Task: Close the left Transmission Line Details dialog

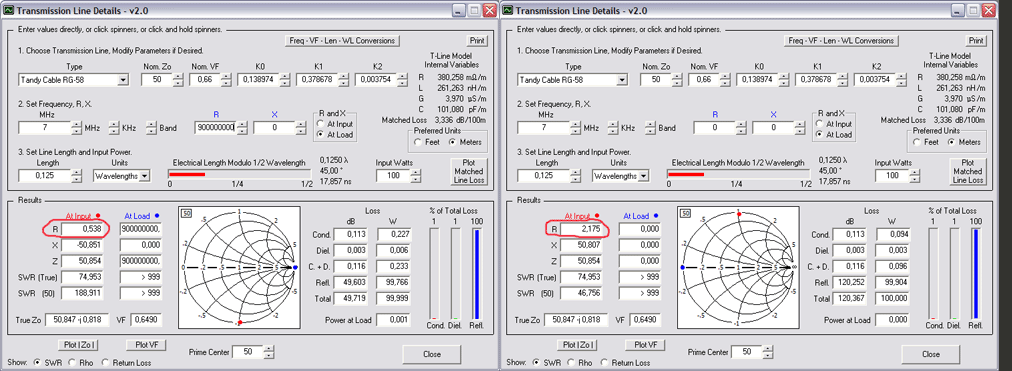Action: [432, 354]
